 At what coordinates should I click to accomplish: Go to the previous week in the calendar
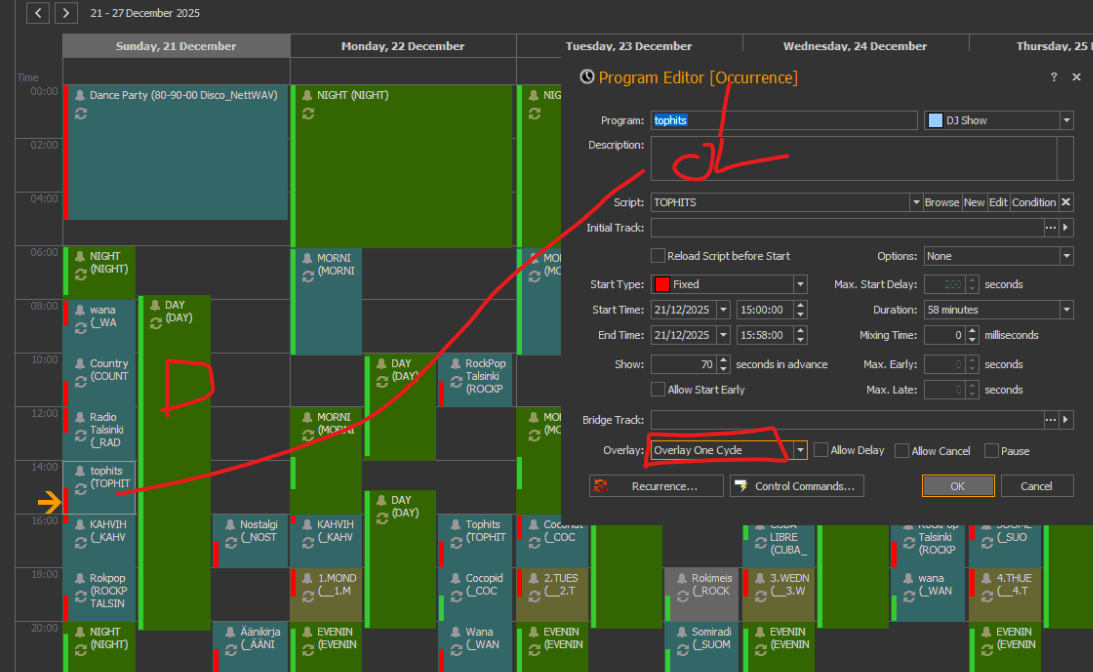[x=38, y=13]
